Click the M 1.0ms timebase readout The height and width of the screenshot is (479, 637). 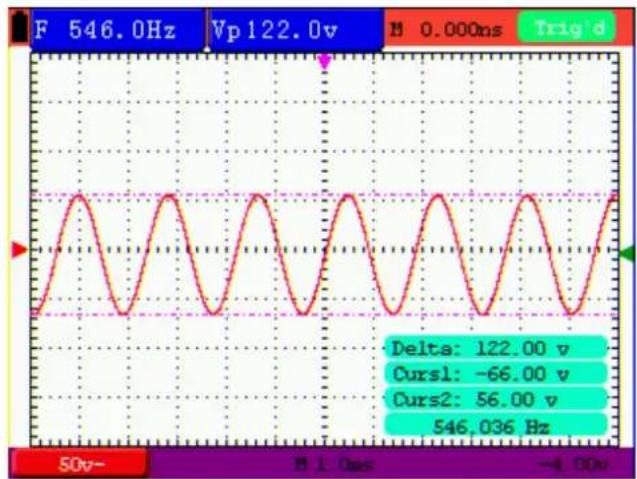point(334,464)
